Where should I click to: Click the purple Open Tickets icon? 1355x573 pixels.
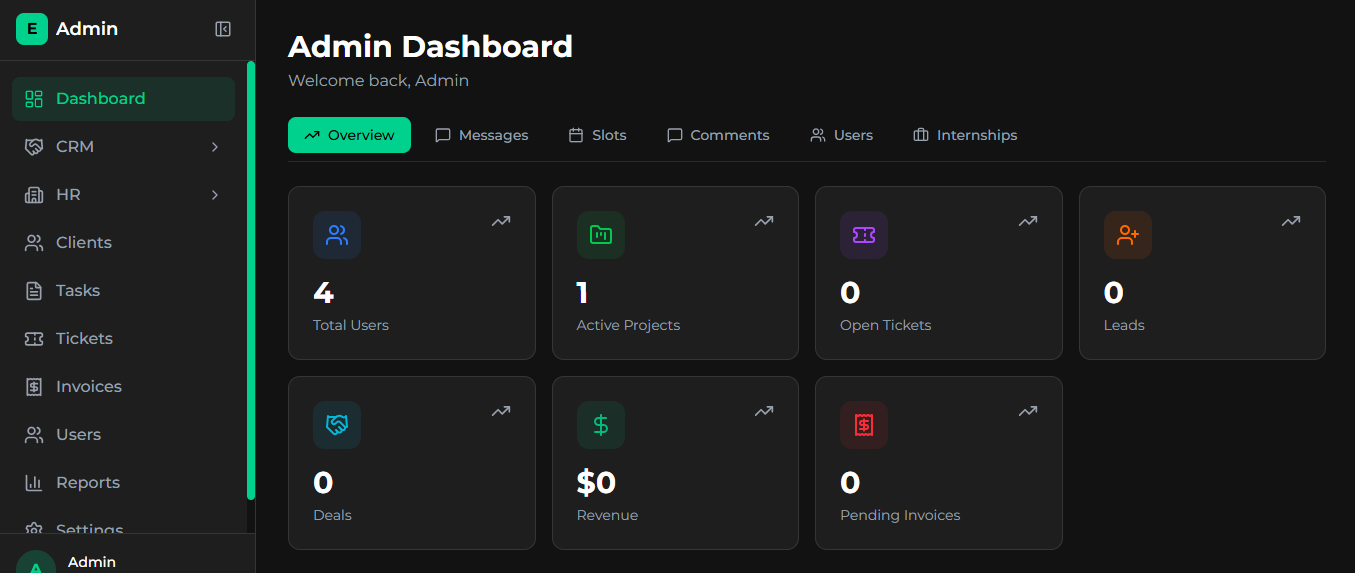(x=864, y=235)
